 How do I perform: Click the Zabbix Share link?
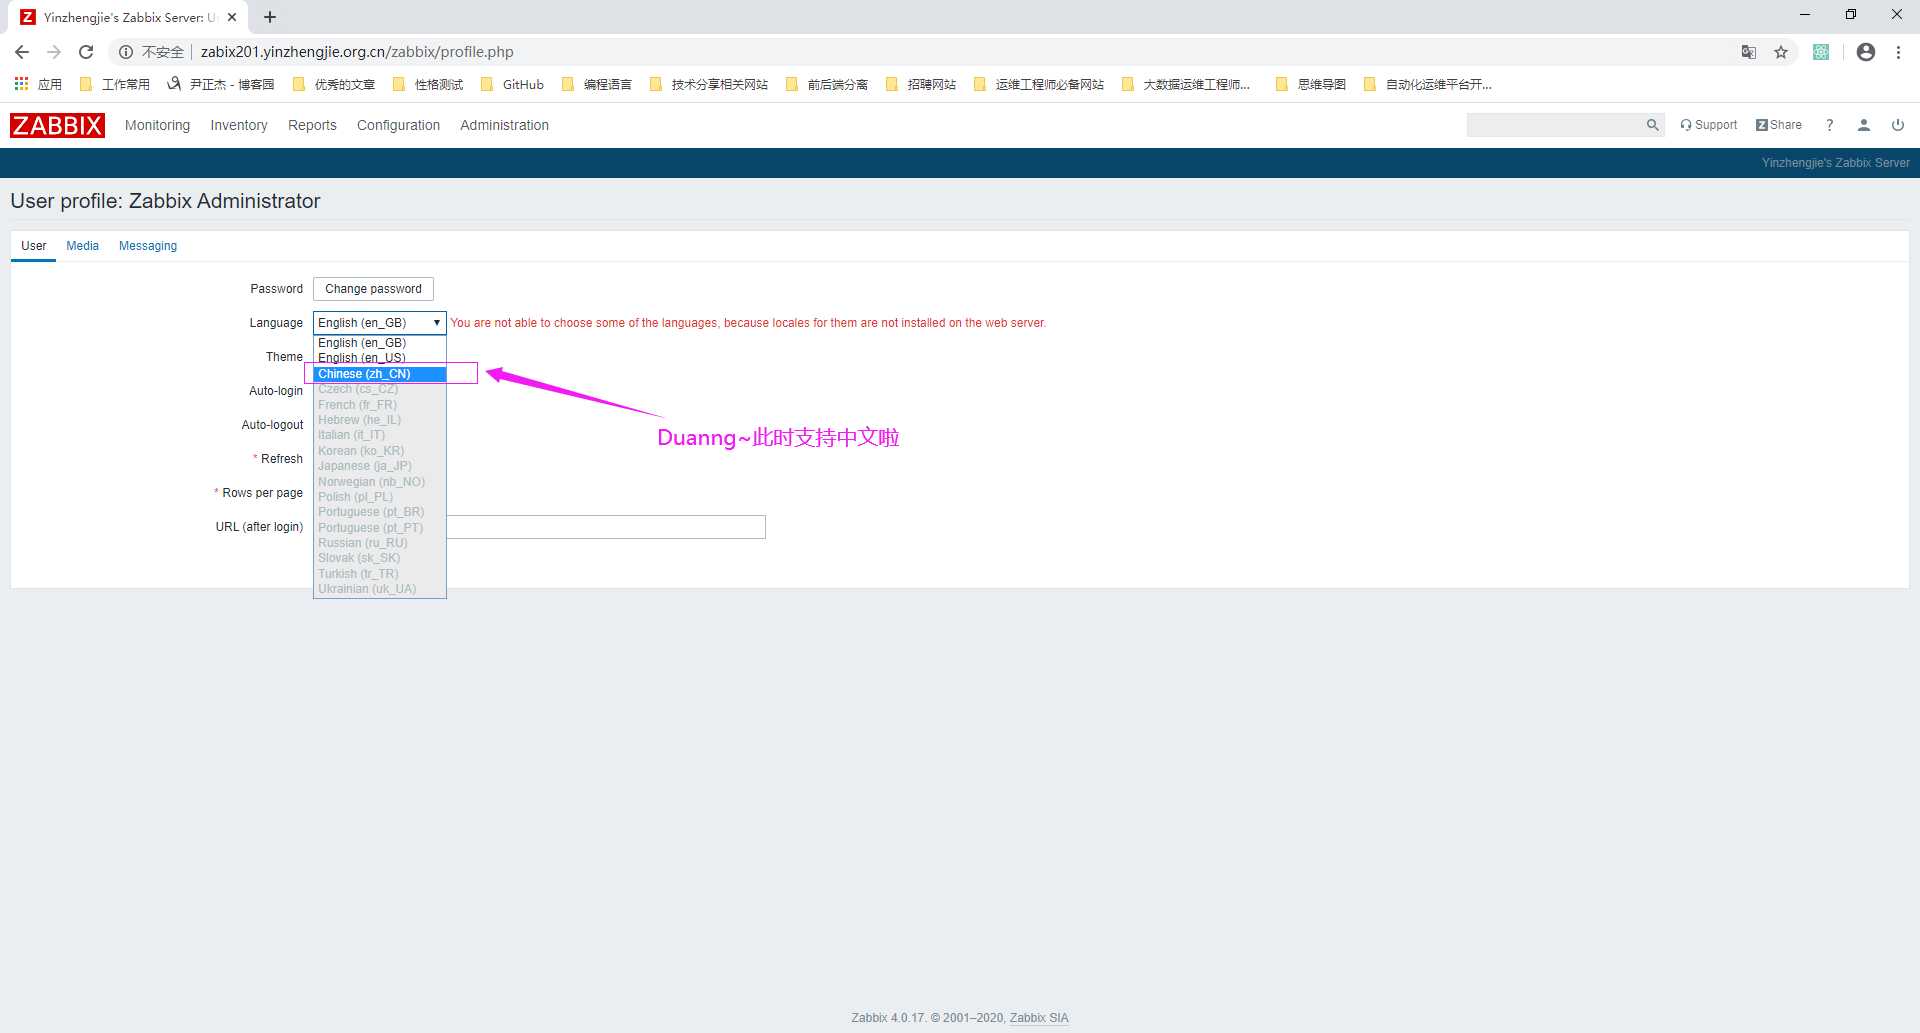click(x=1779, y=125)
